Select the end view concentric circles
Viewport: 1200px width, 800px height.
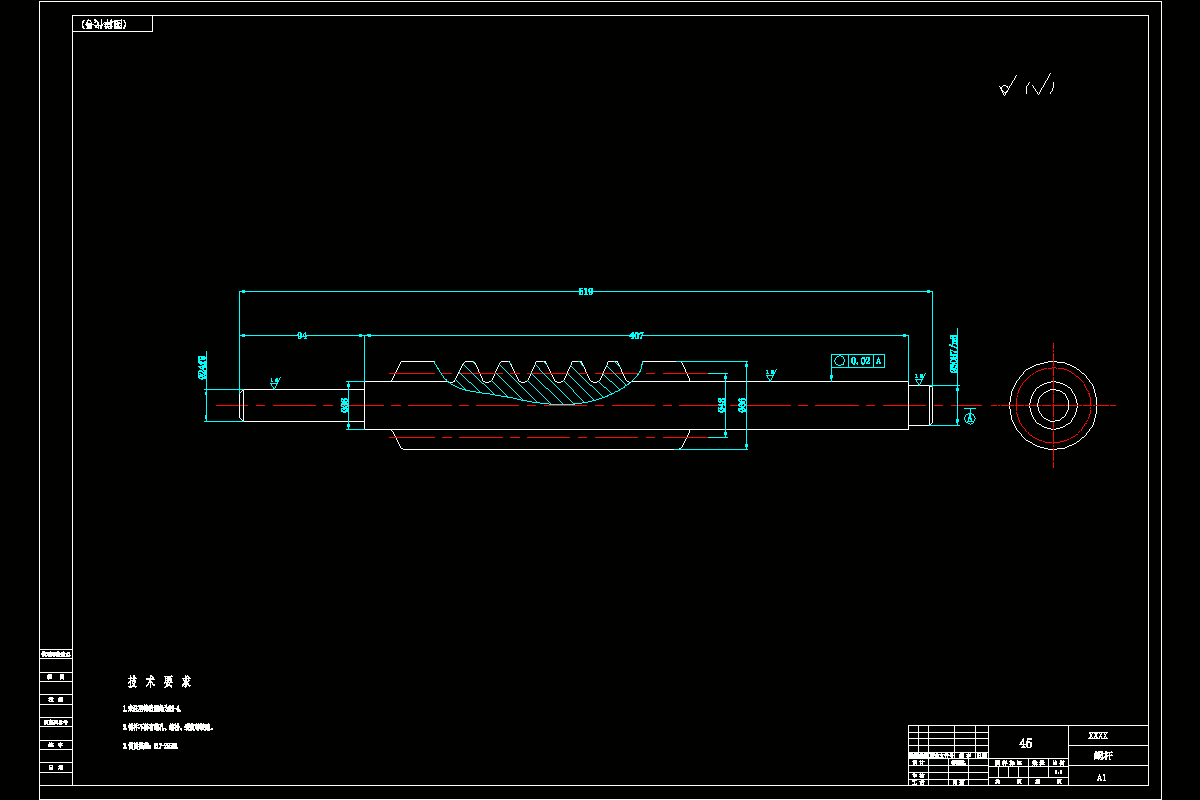click(1052, 405)
